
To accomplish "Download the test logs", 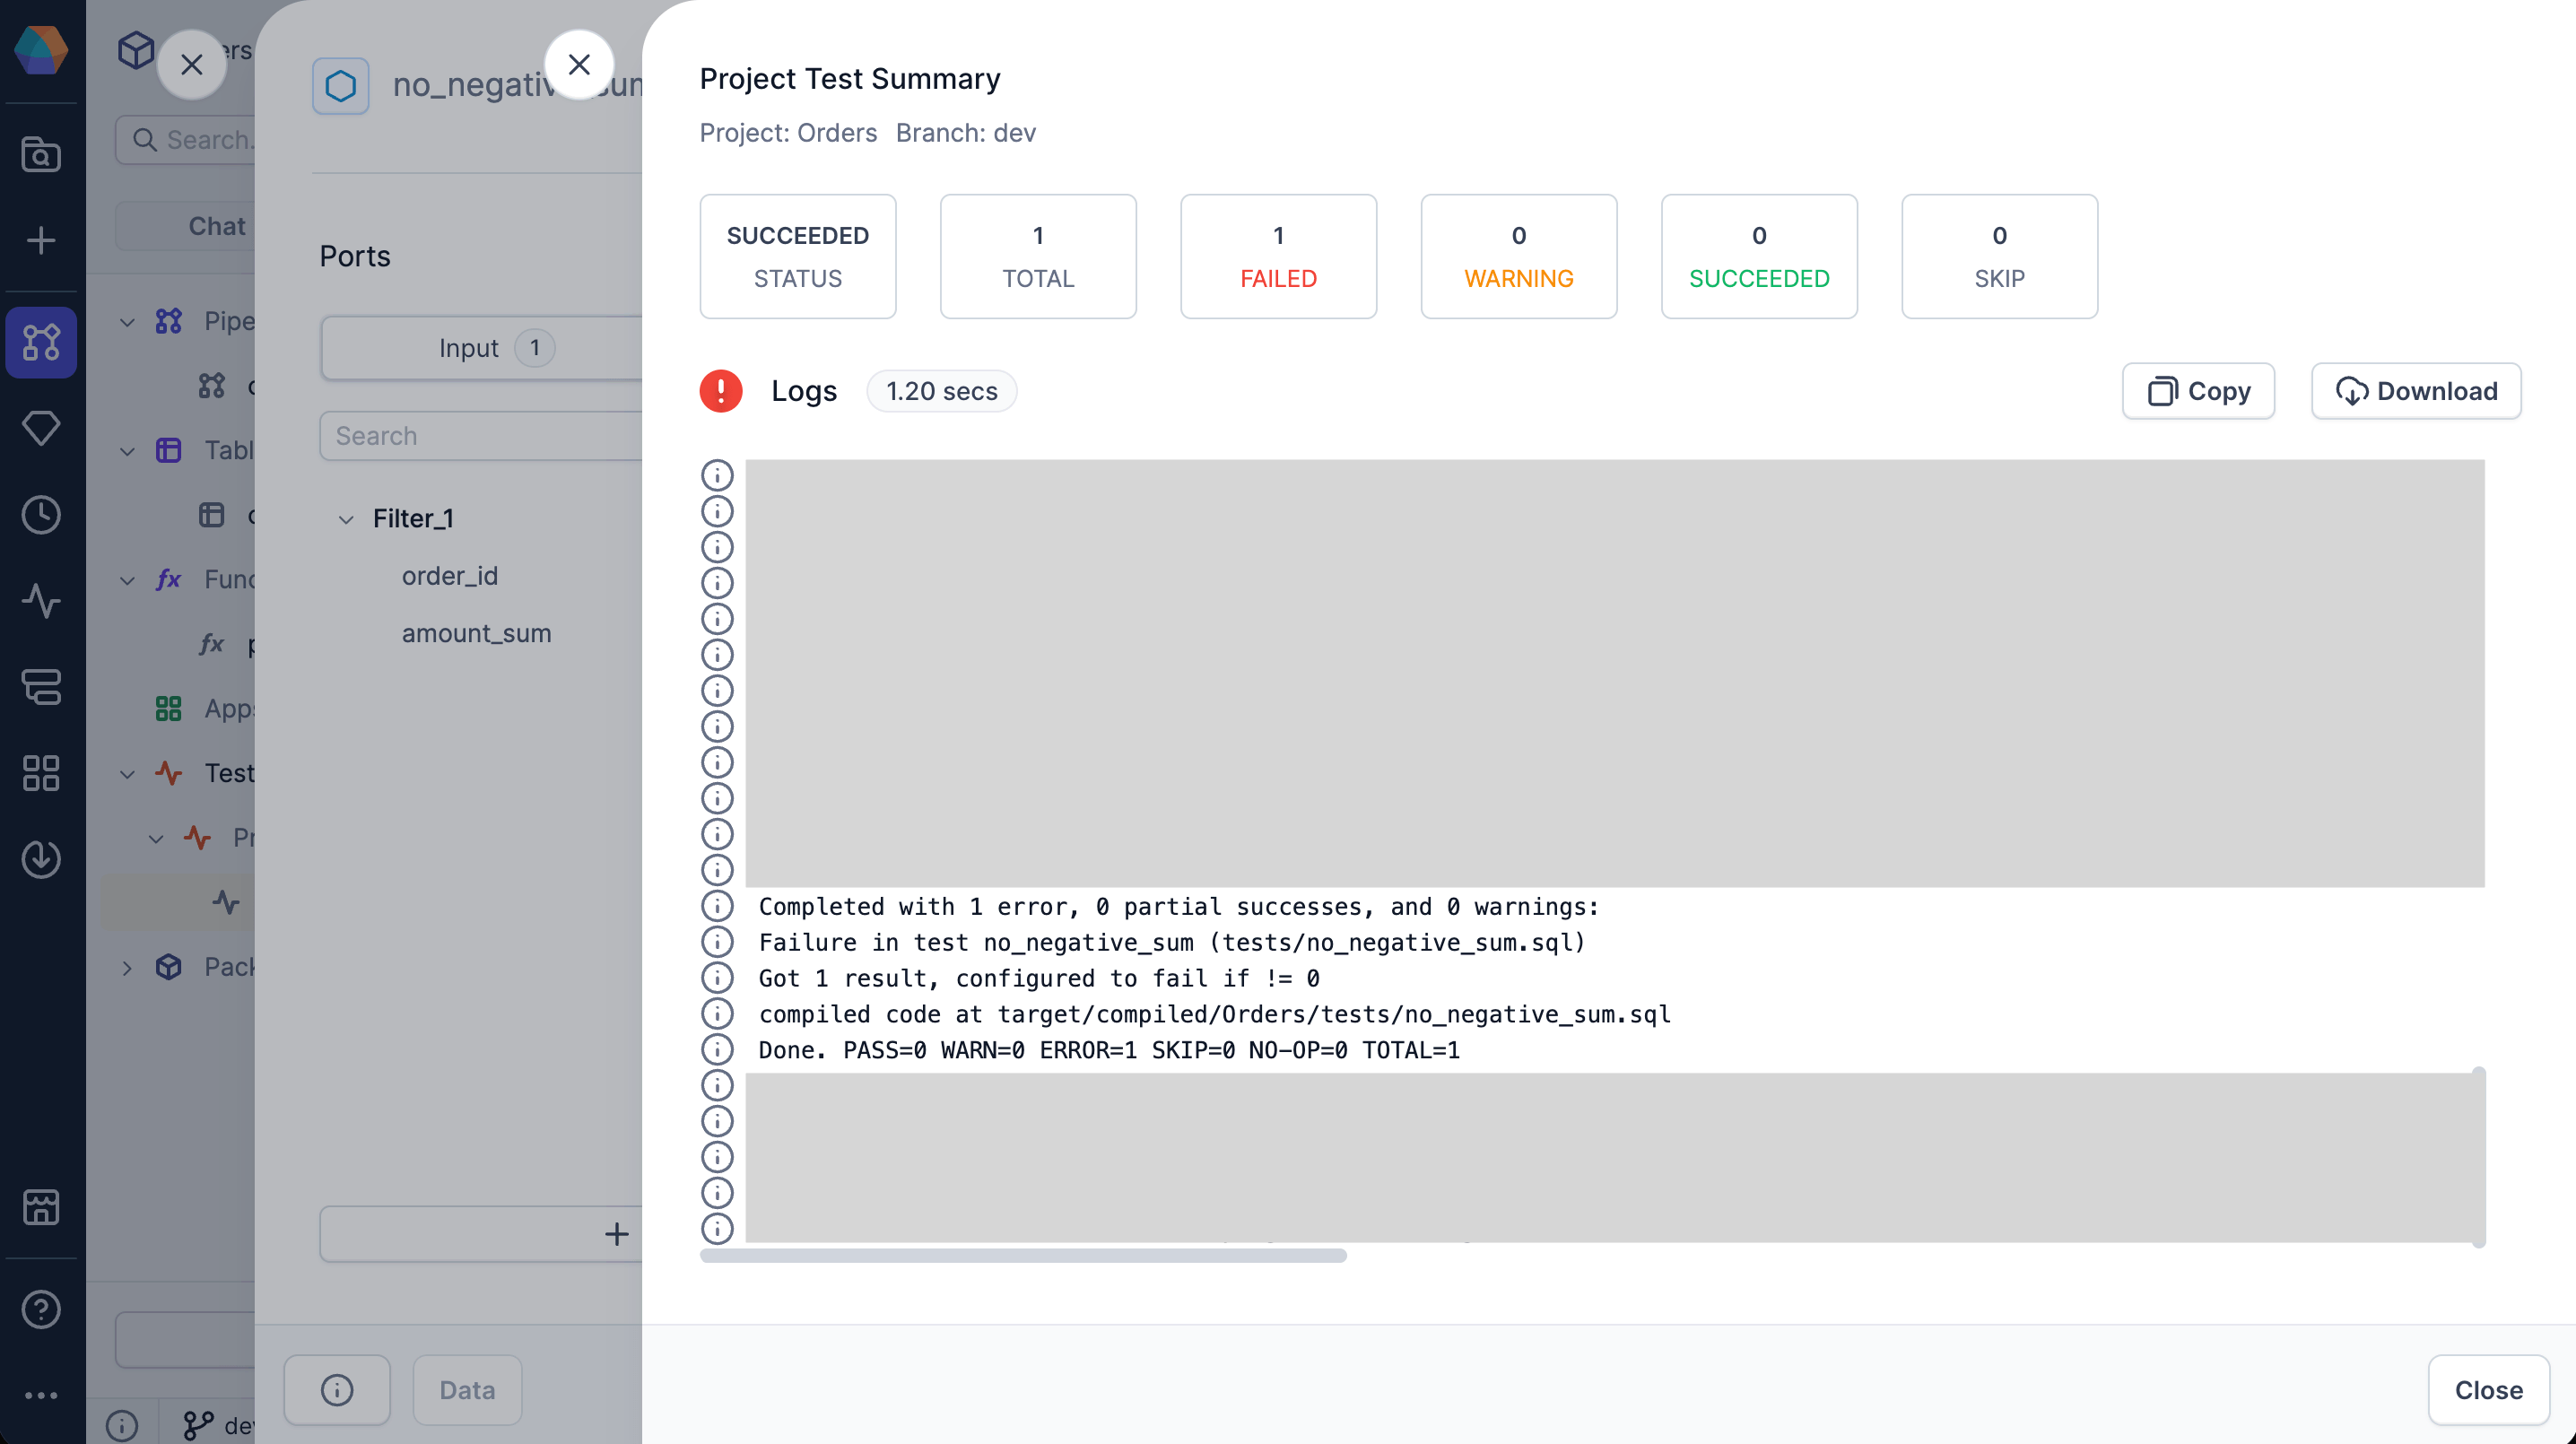I will 2416,391.
